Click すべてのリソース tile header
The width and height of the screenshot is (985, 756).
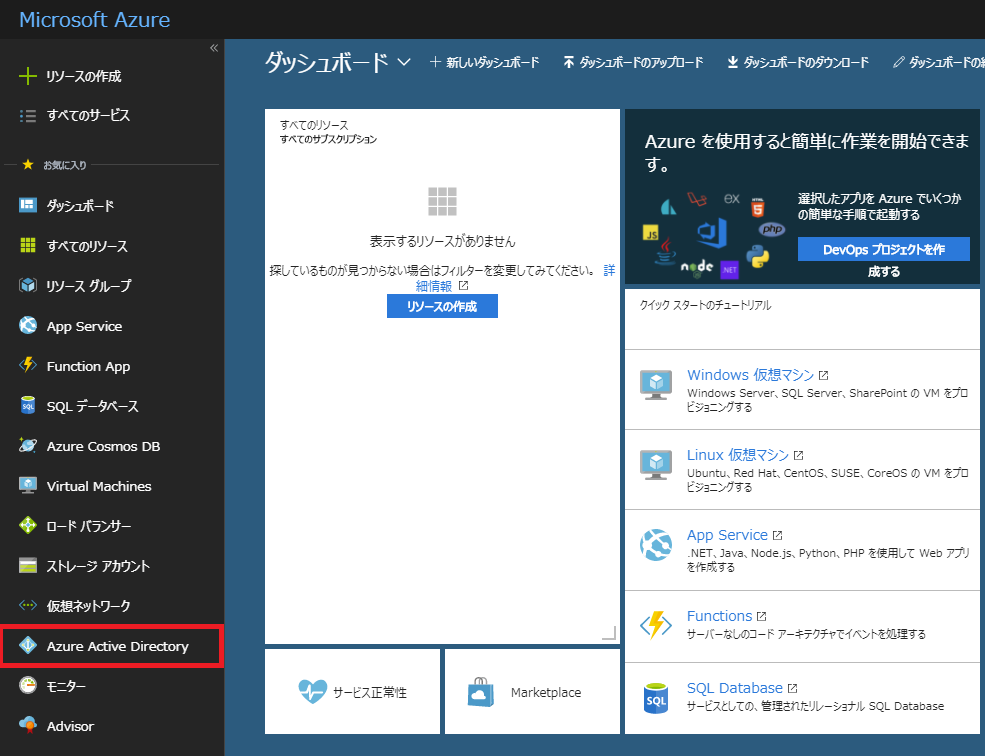click(x=314, y=125)
